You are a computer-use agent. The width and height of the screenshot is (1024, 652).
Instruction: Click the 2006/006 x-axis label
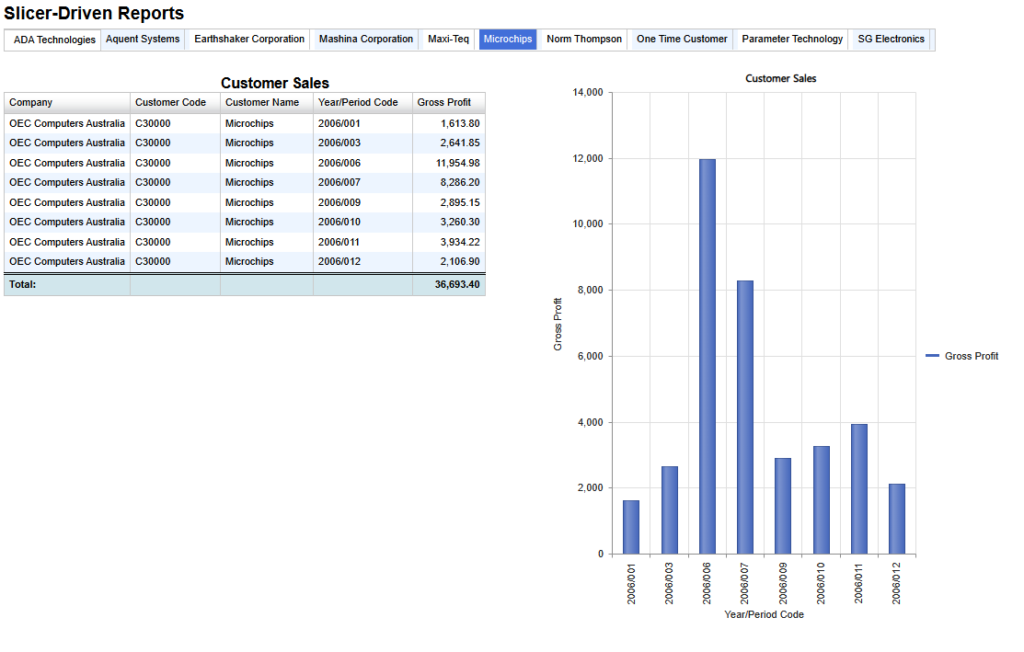pyautogui.click(x=707, y=583)
